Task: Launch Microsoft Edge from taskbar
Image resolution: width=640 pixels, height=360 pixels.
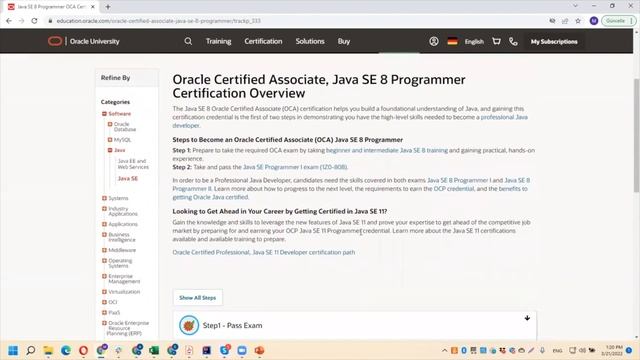Action: coord(66,351)
